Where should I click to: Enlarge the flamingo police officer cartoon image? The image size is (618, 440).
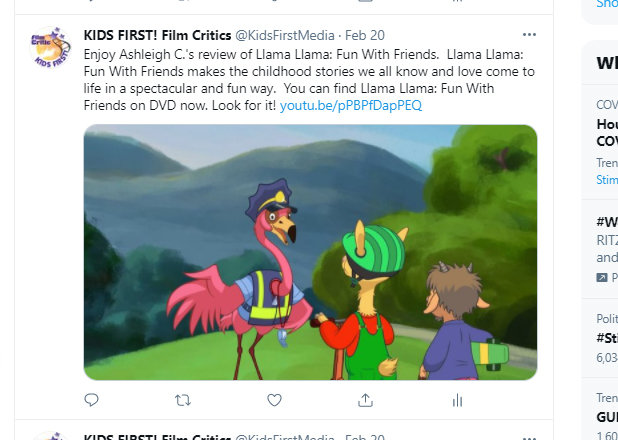coord(310,252)
